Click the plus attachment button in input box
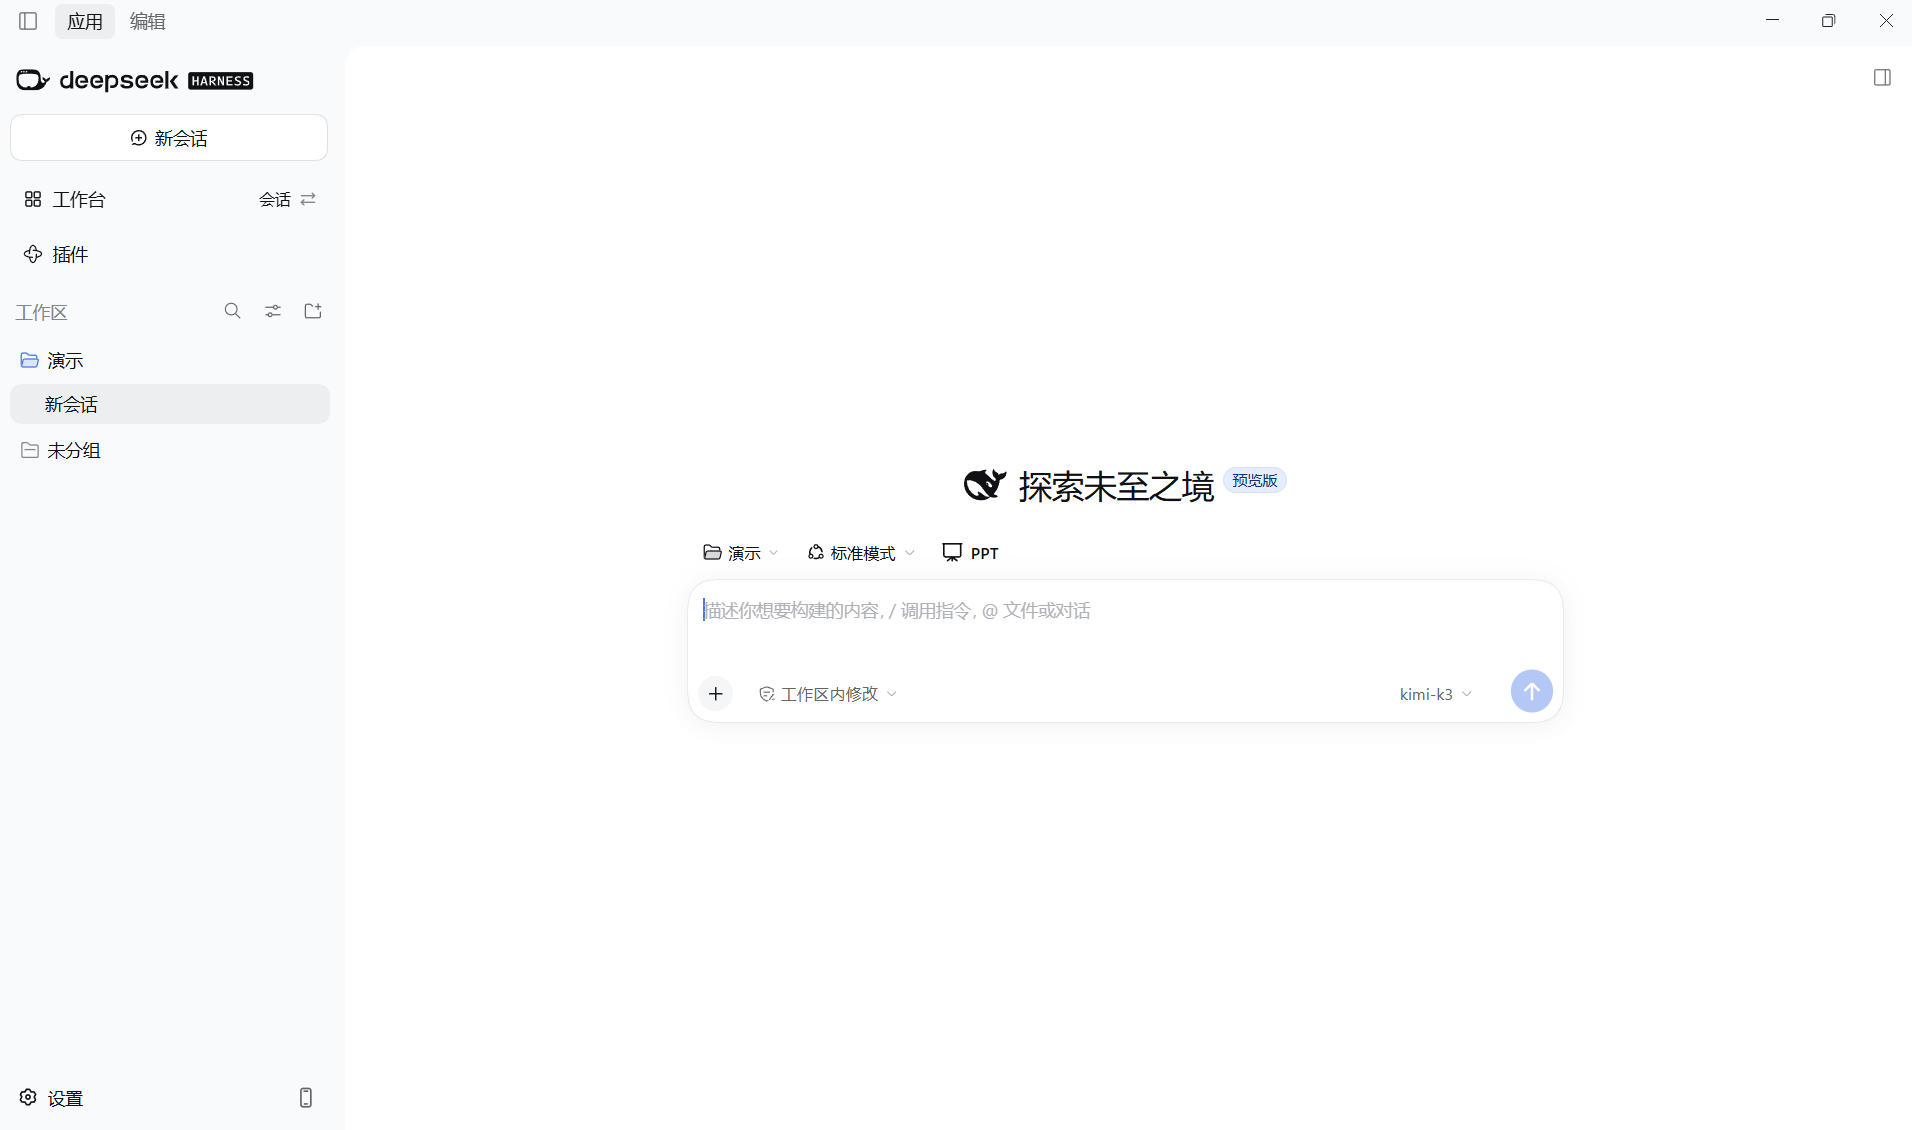This screenshot has width=1912, height=1130. [x=716, y=694]
